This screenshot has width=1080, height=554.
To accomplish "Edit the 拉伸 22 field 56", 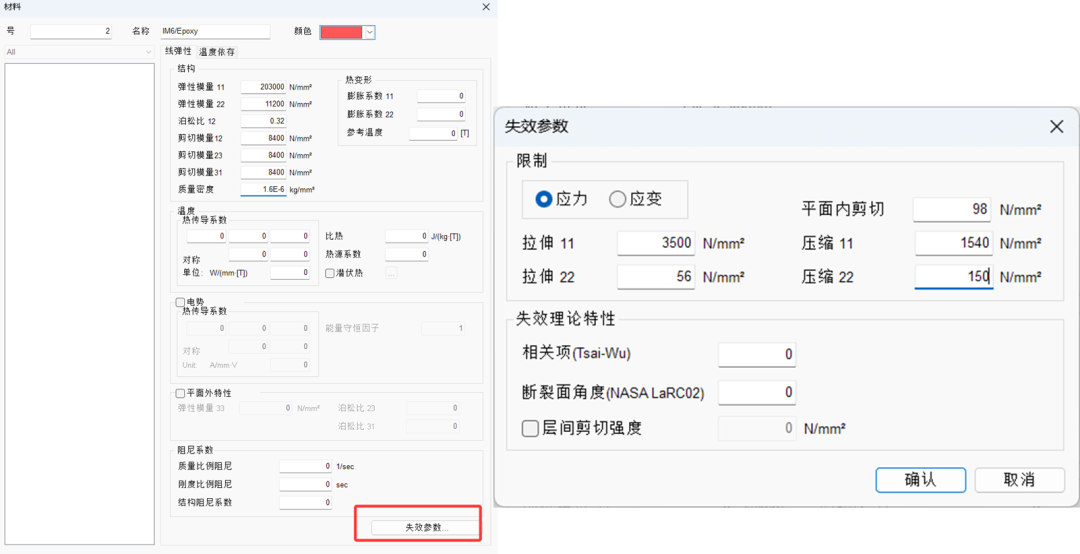I will [x=656, y=277].
